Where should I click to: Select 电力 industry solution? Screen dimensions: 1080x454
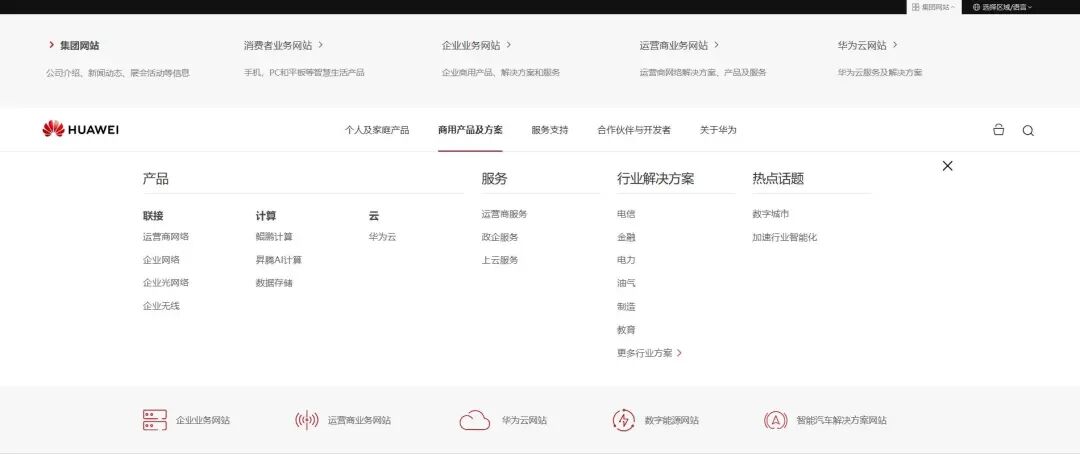[x=626, y=260]
